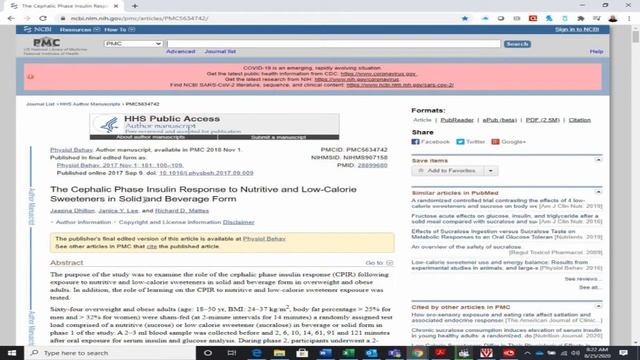Click About author manuscripts in the HHS banner

(x=150, y=137)
